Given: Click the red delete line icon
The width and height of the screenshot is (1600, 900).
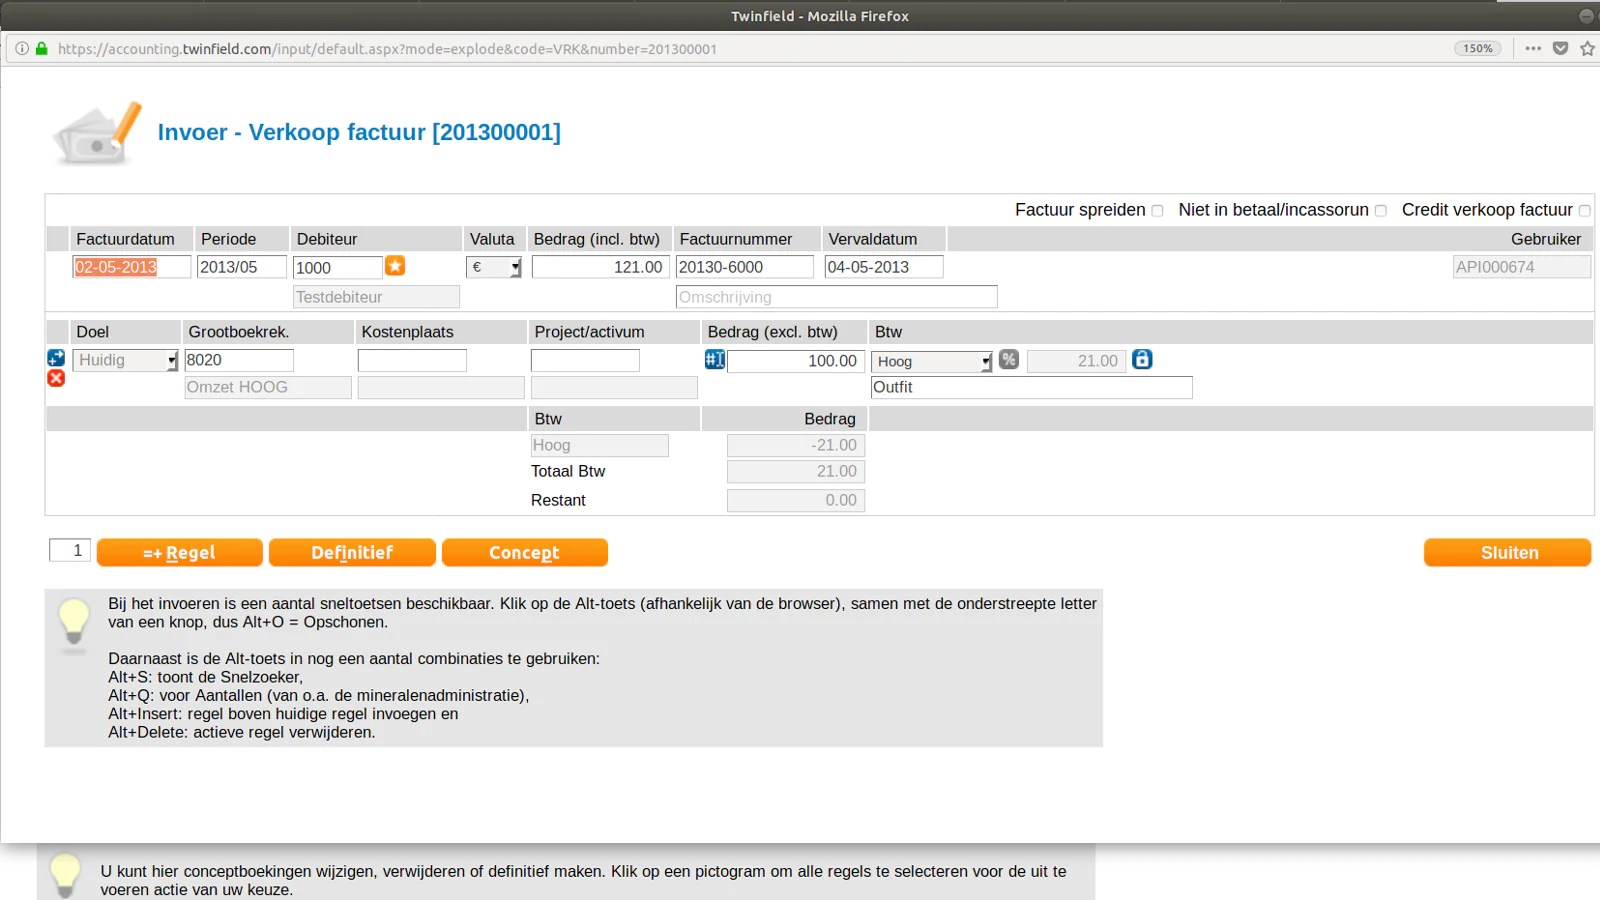Looking at the screenshot, I should pos(56,379).
